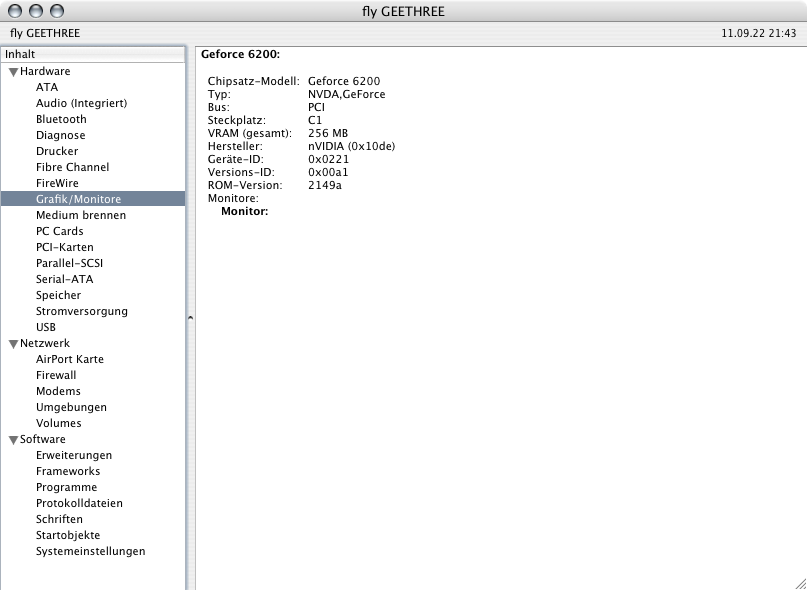Open Medium brennen entry
Image resolution: width=807 pixels, height=590 pixels.
tap(81, 215)
